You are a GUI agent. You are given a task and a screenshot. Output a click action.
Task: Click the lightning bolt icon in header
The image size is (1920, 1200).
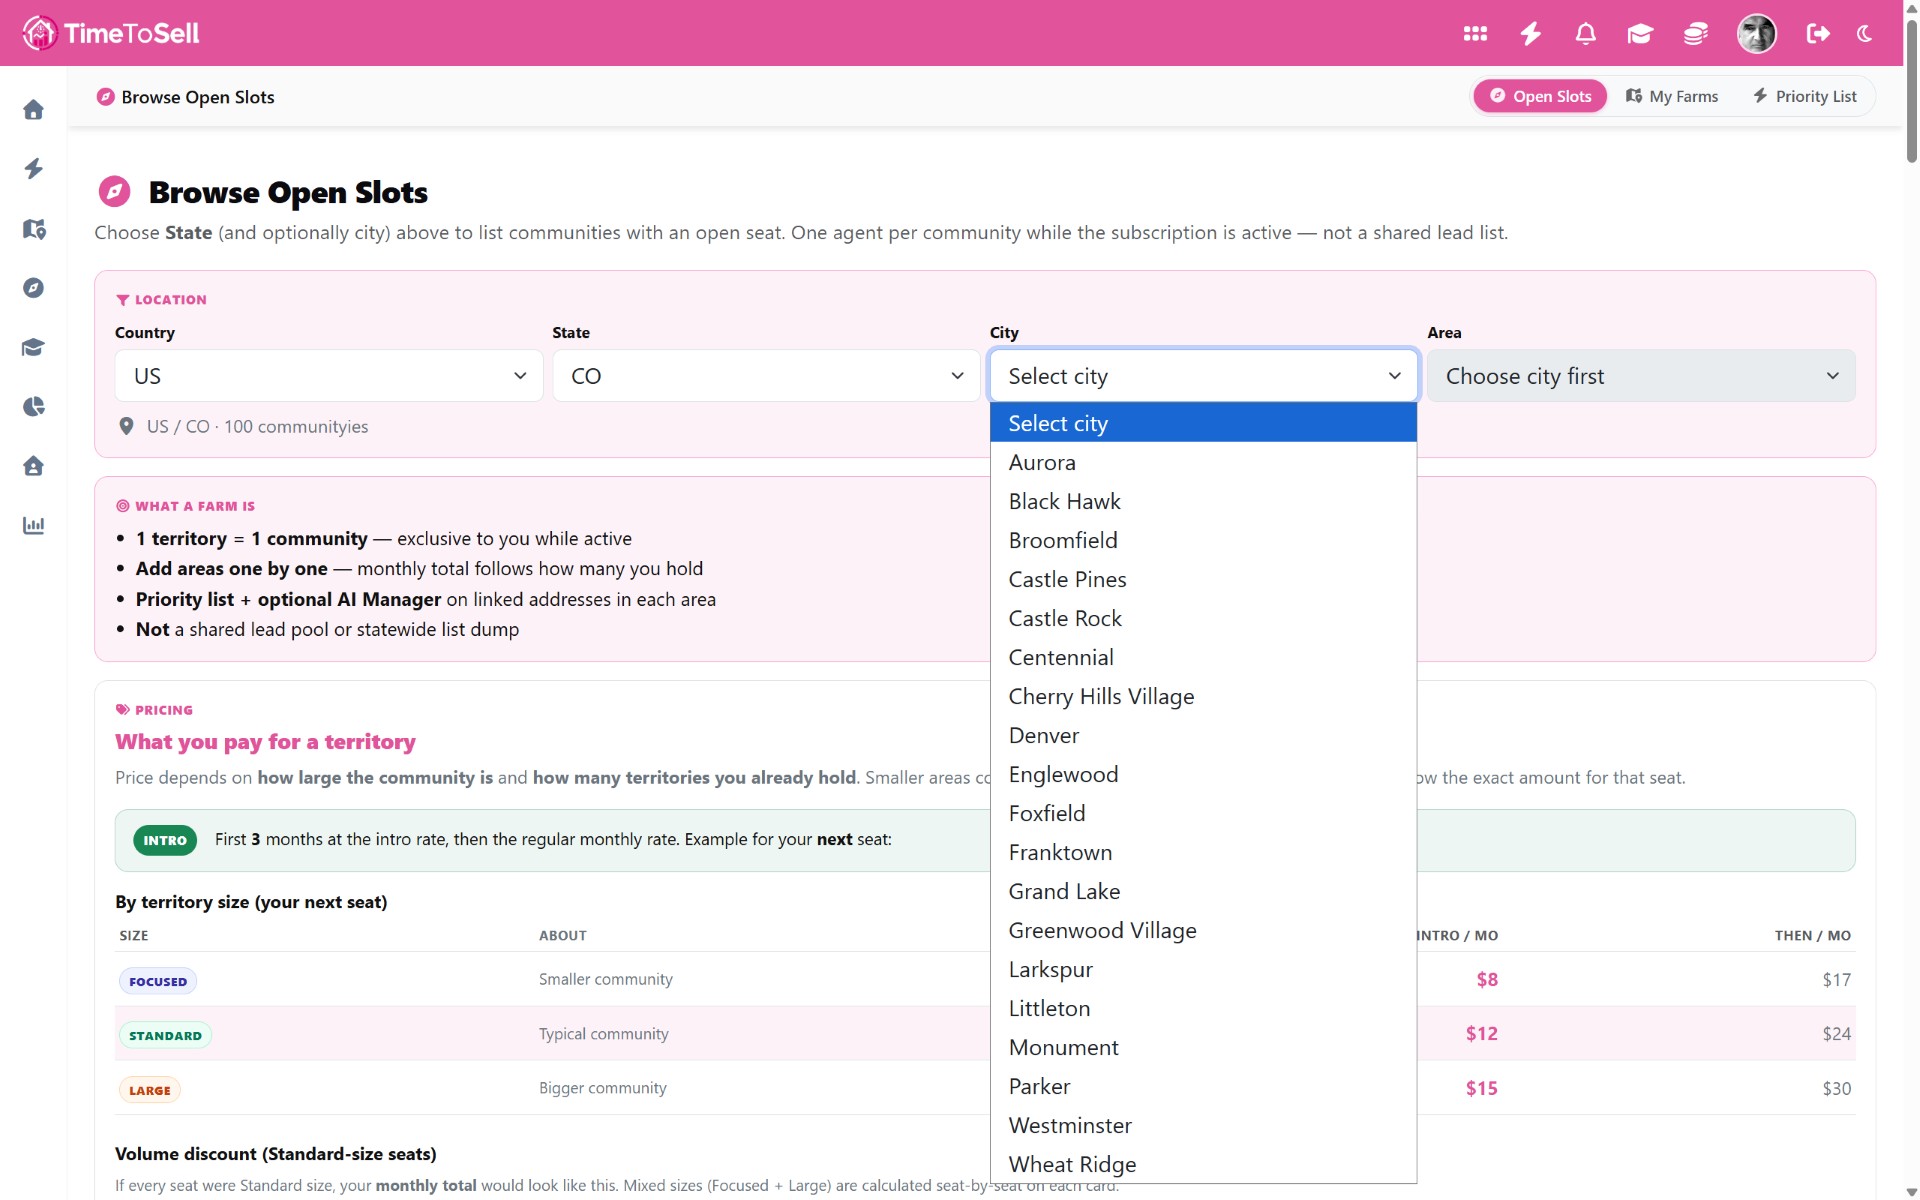coord(1530,33)
